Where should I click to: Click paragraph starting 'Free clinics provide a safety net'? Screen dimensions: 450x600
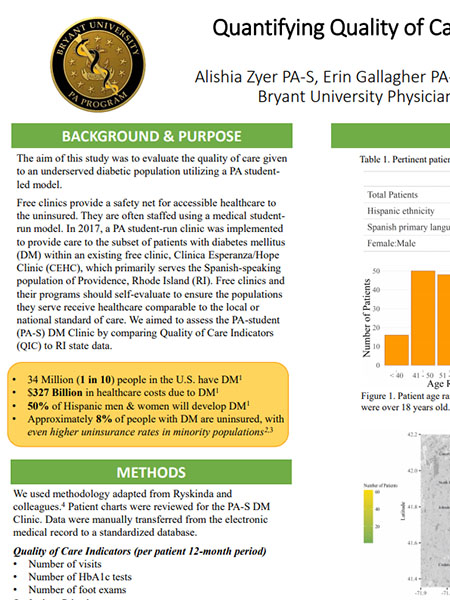(x=150, y=274)
